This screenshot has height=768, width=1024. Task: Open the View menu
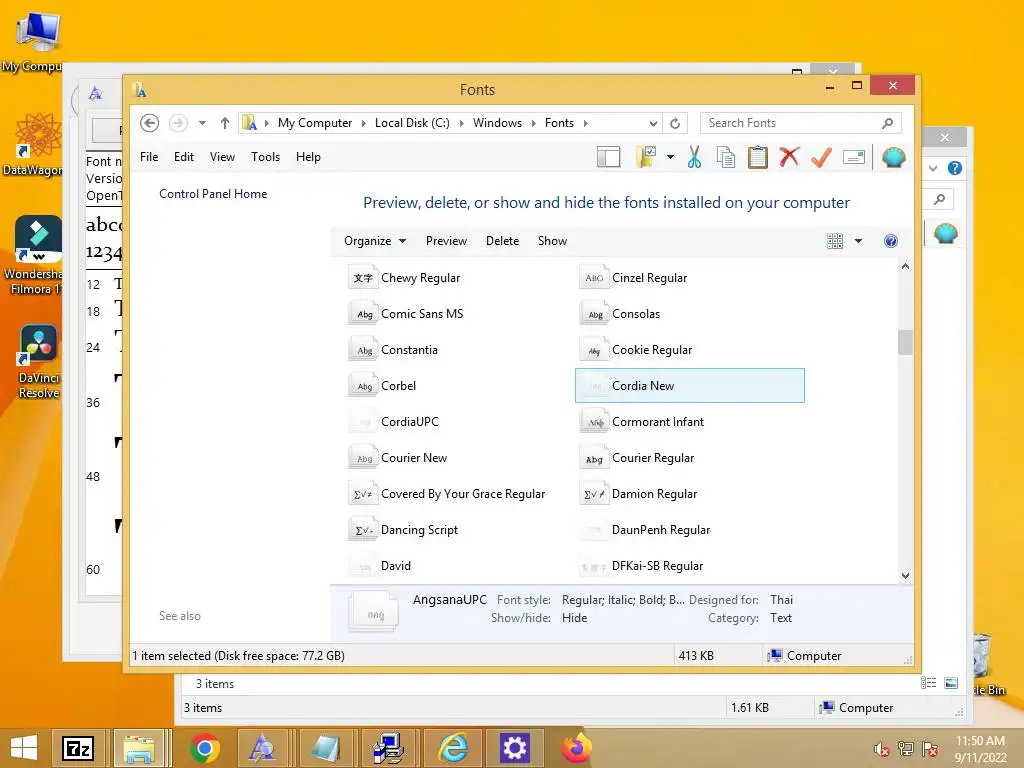[222, 157]
